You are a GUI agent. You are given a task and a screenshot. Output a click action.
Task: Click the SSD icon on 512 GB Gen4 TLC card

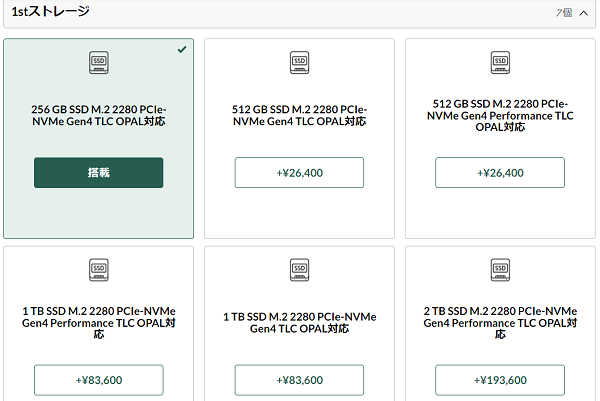click(x=299, y=62)
